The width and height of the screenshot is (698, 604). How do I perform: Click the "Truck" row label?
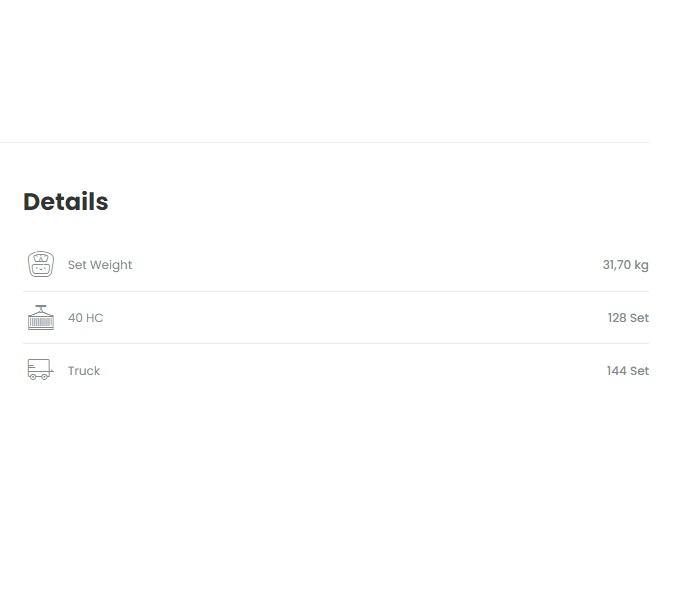tap(84, 371)
